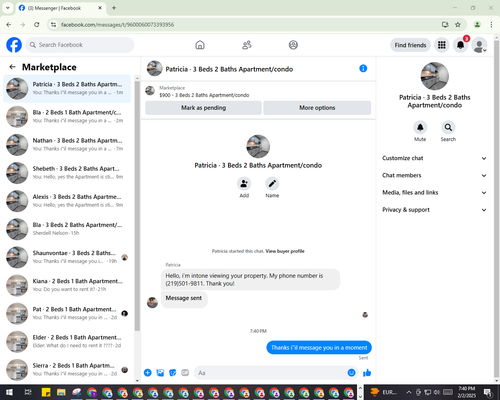Open the Menu grid icon
500x400 pixels.
click(442, 45)
